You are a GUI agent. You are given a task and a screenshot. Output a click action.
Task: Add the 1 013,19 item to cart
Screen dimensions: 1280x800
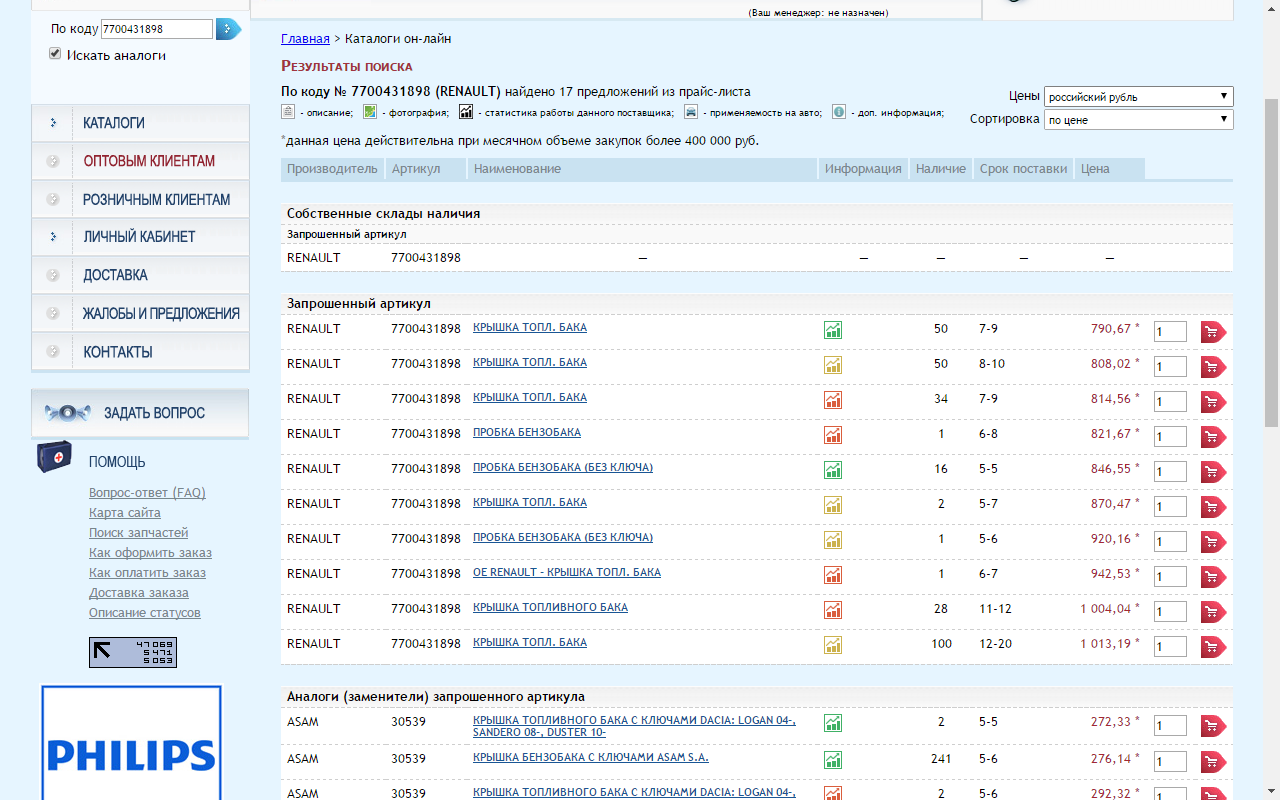[1213, 647]
